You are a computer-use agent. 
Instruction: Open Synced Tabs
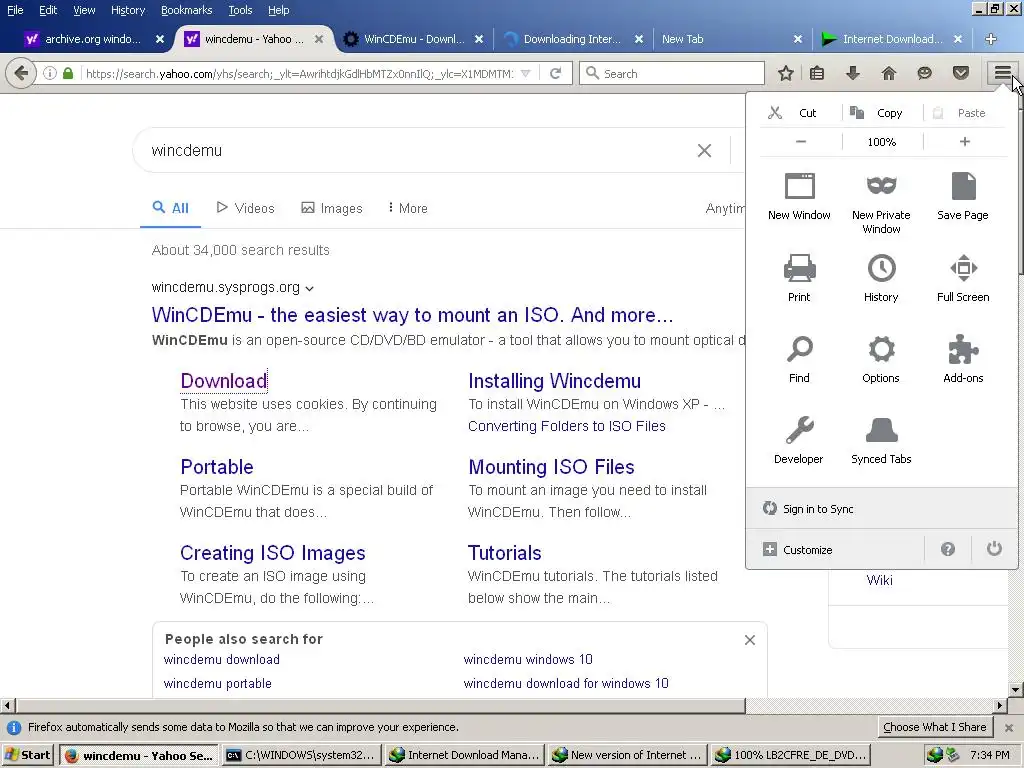(881, 440)
